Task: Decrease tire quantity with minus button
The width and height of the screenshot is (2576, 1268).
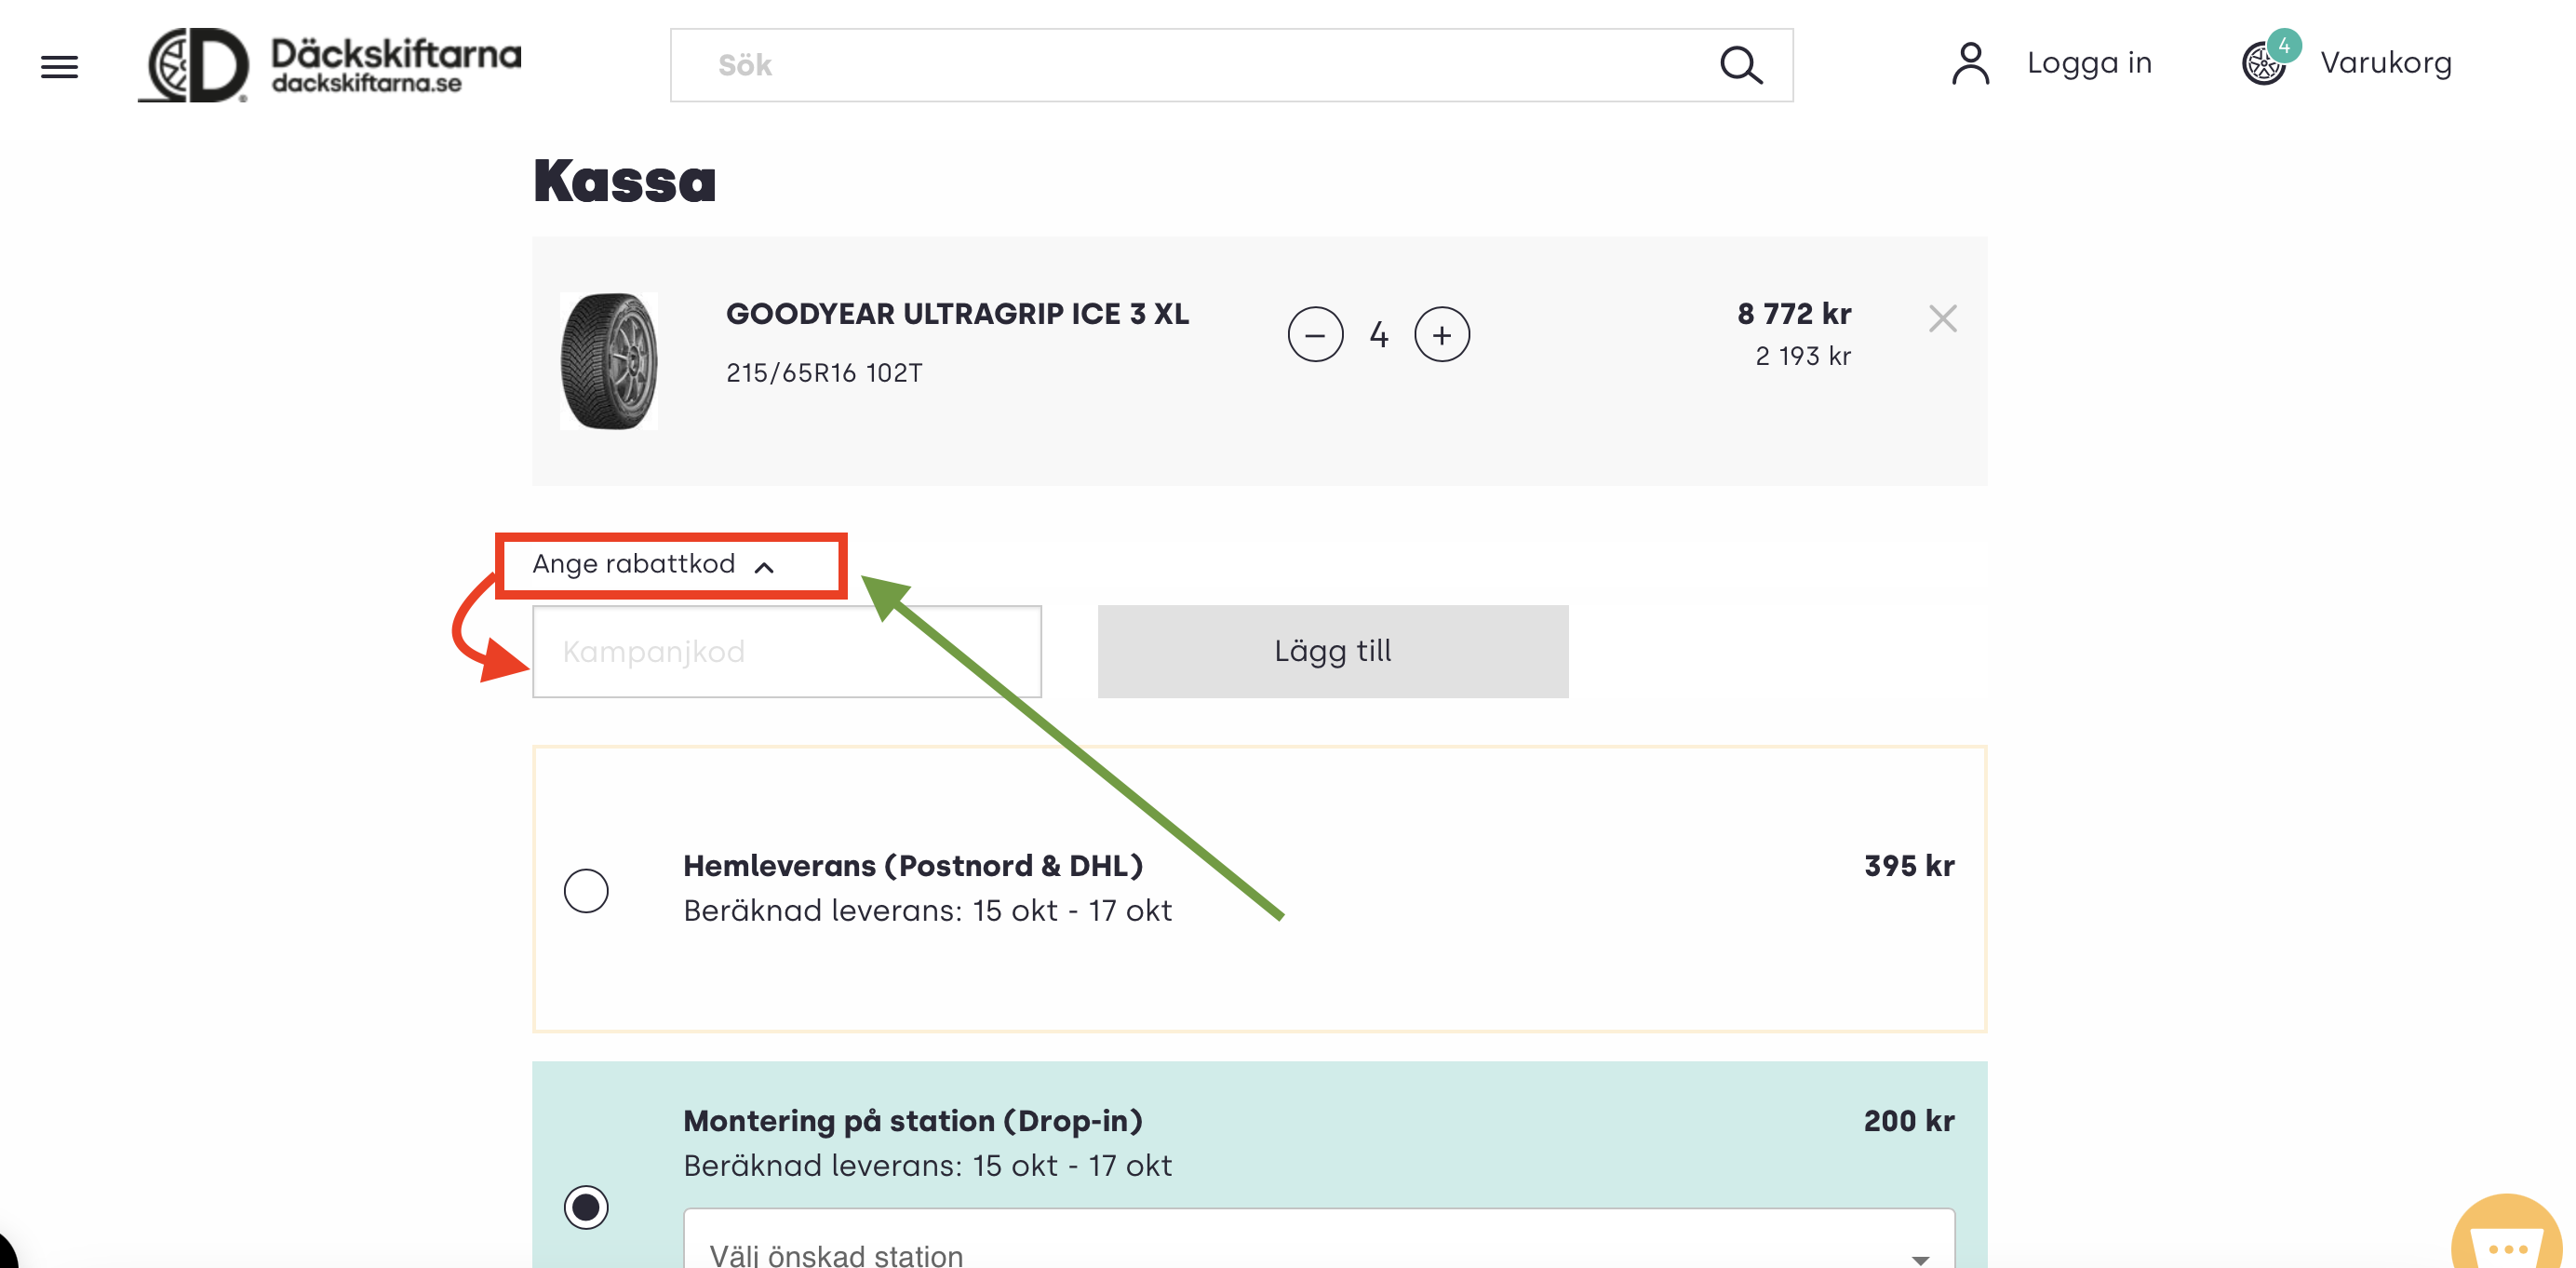Action: click(1315, 334)
